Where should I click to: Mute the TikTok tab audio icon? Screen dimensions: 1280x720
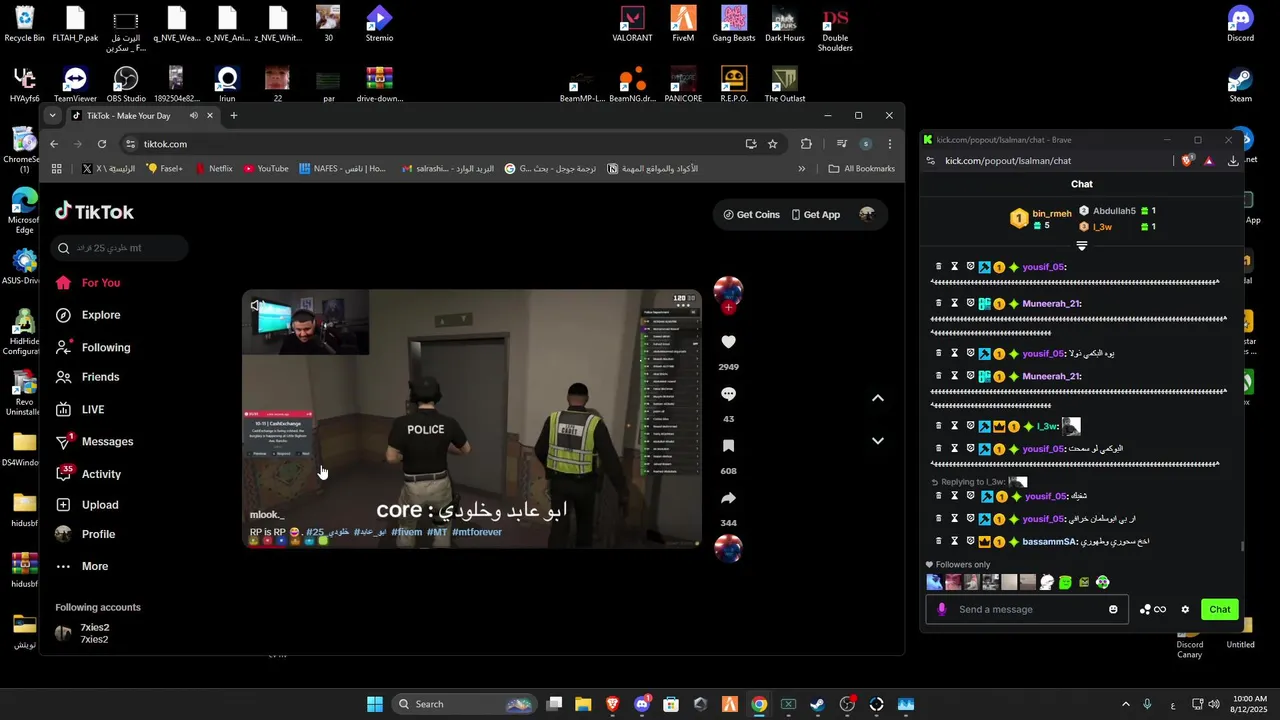(x=193, y=115)
